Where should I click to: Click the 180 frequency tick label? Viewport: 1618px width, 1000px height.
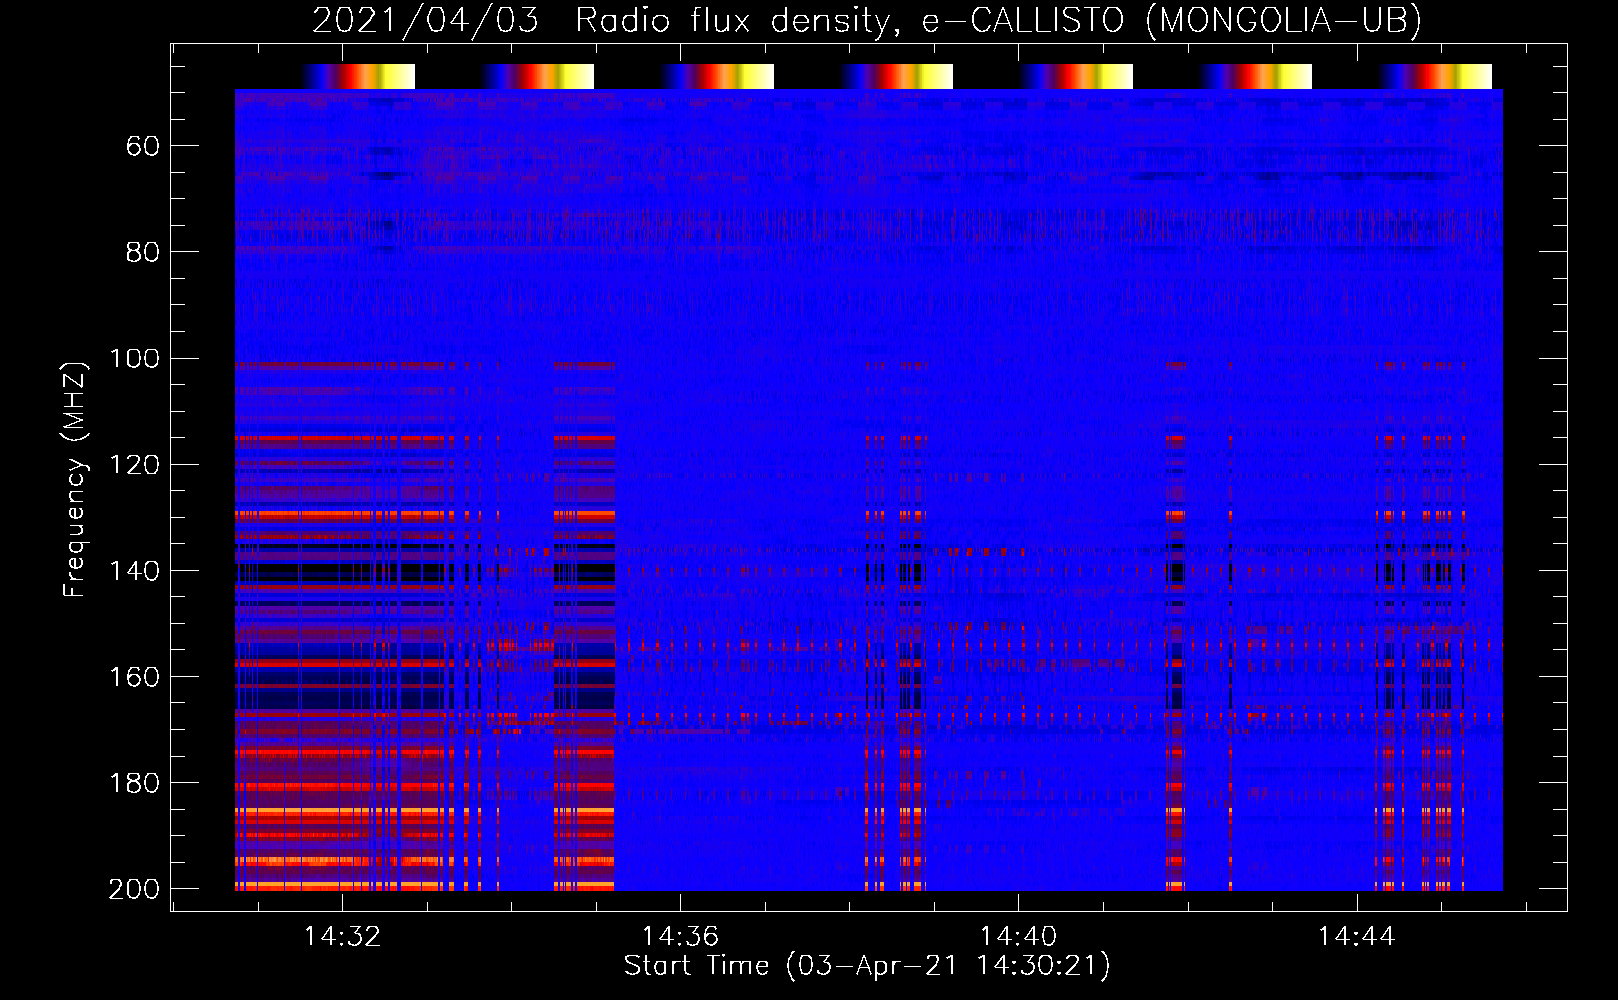[135, 783]
